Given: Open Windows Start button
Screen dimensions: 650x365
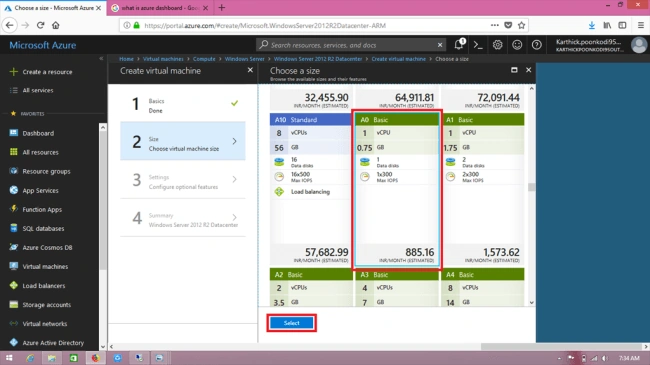Looking at the screenshot, I should click(x=9, y=358).
